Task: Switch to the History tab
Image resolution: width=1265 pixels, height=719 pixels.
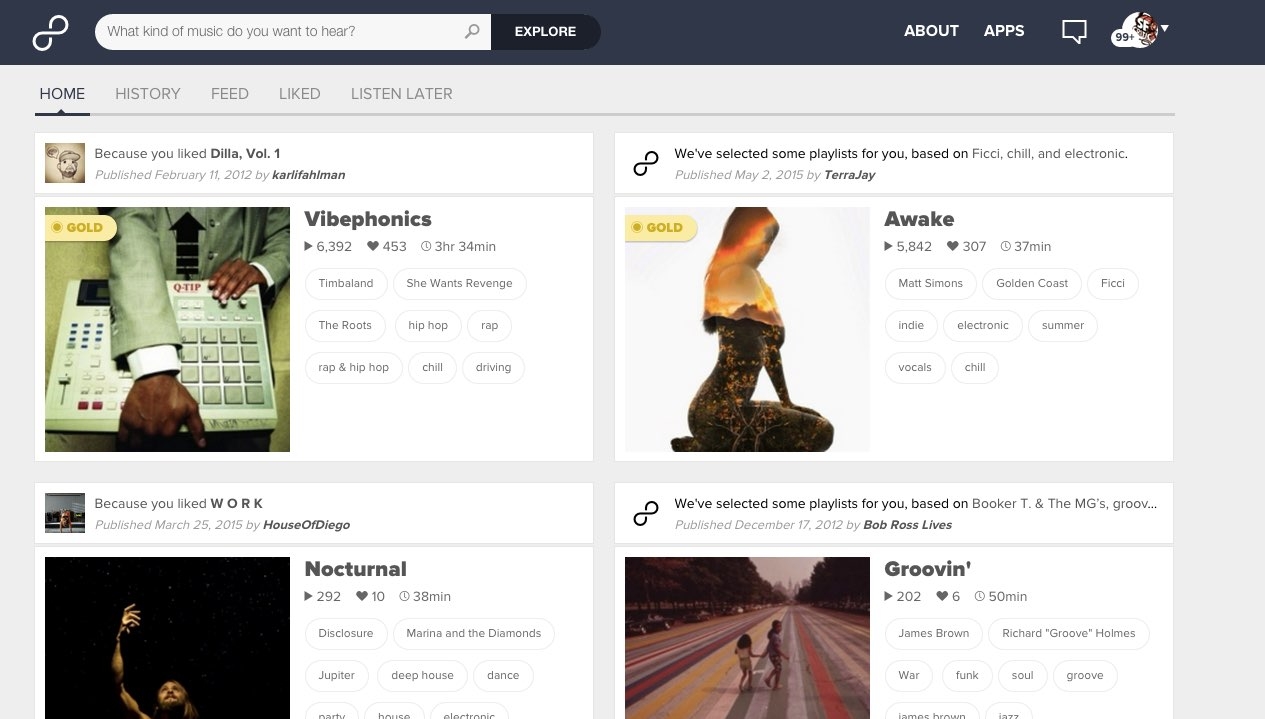Action: [148, 94]
